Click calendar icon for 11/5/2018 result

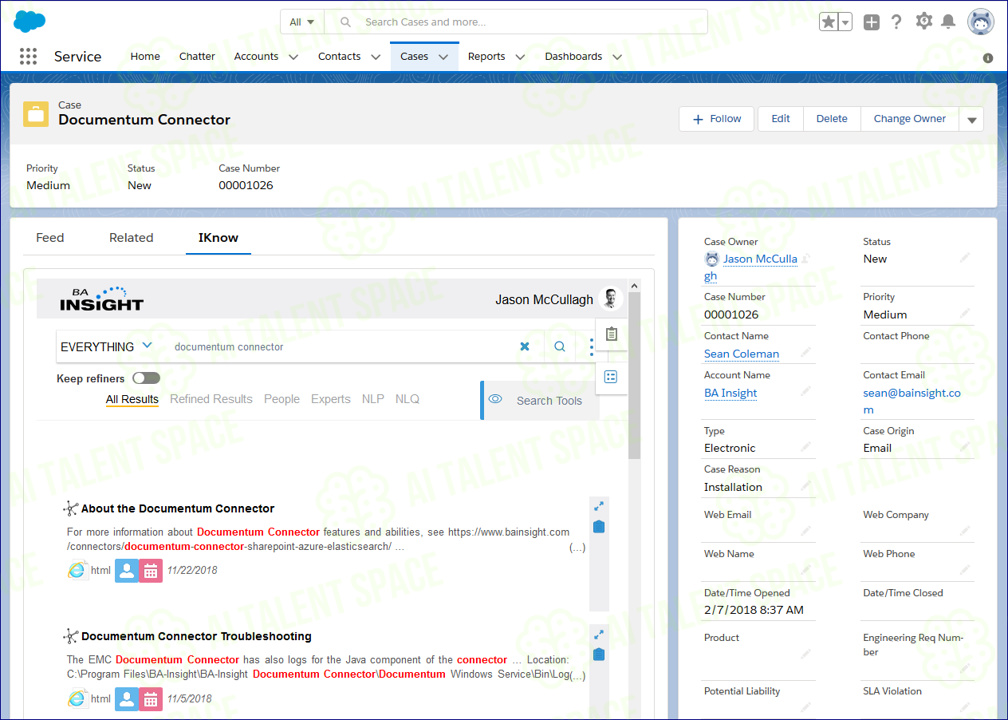coord(150,699)
